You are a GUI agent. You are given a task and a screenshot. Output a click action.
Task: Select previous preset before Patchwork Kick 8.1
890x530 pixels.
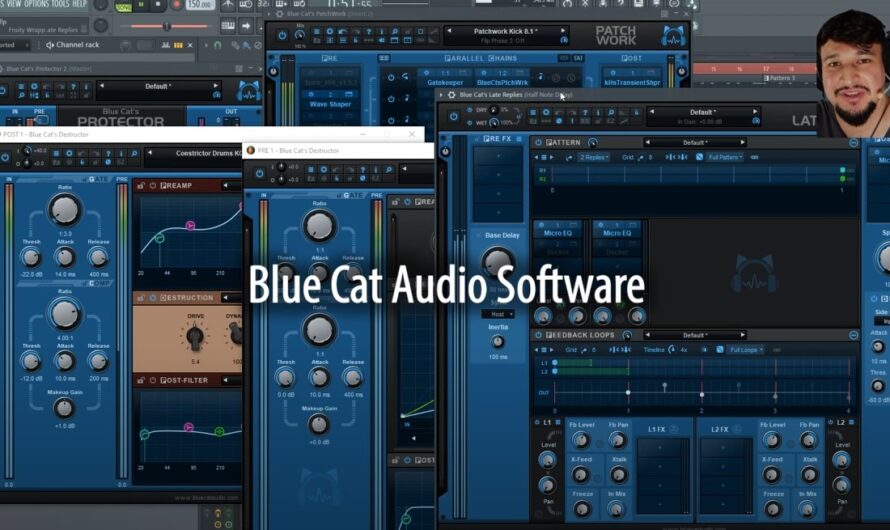(x=450, y=31)
